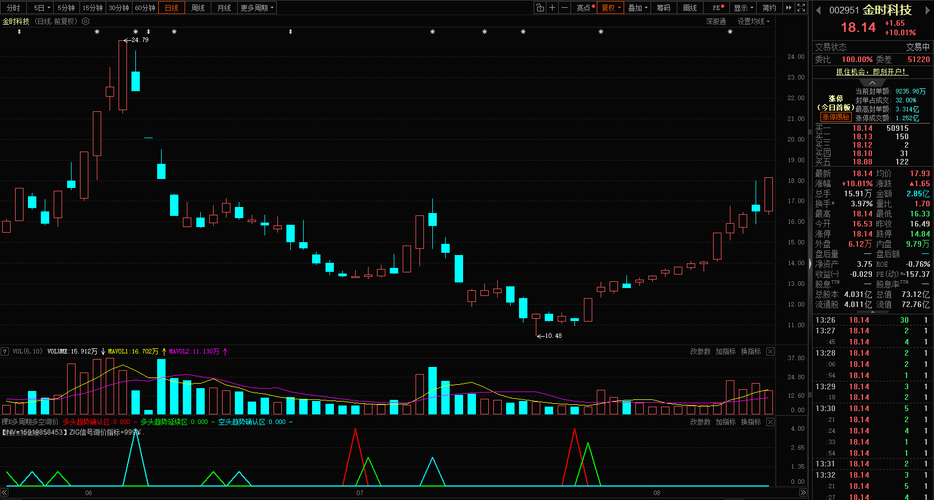Click 买一 price 18.14 row

pyautogui.click(x=873, y=128)
